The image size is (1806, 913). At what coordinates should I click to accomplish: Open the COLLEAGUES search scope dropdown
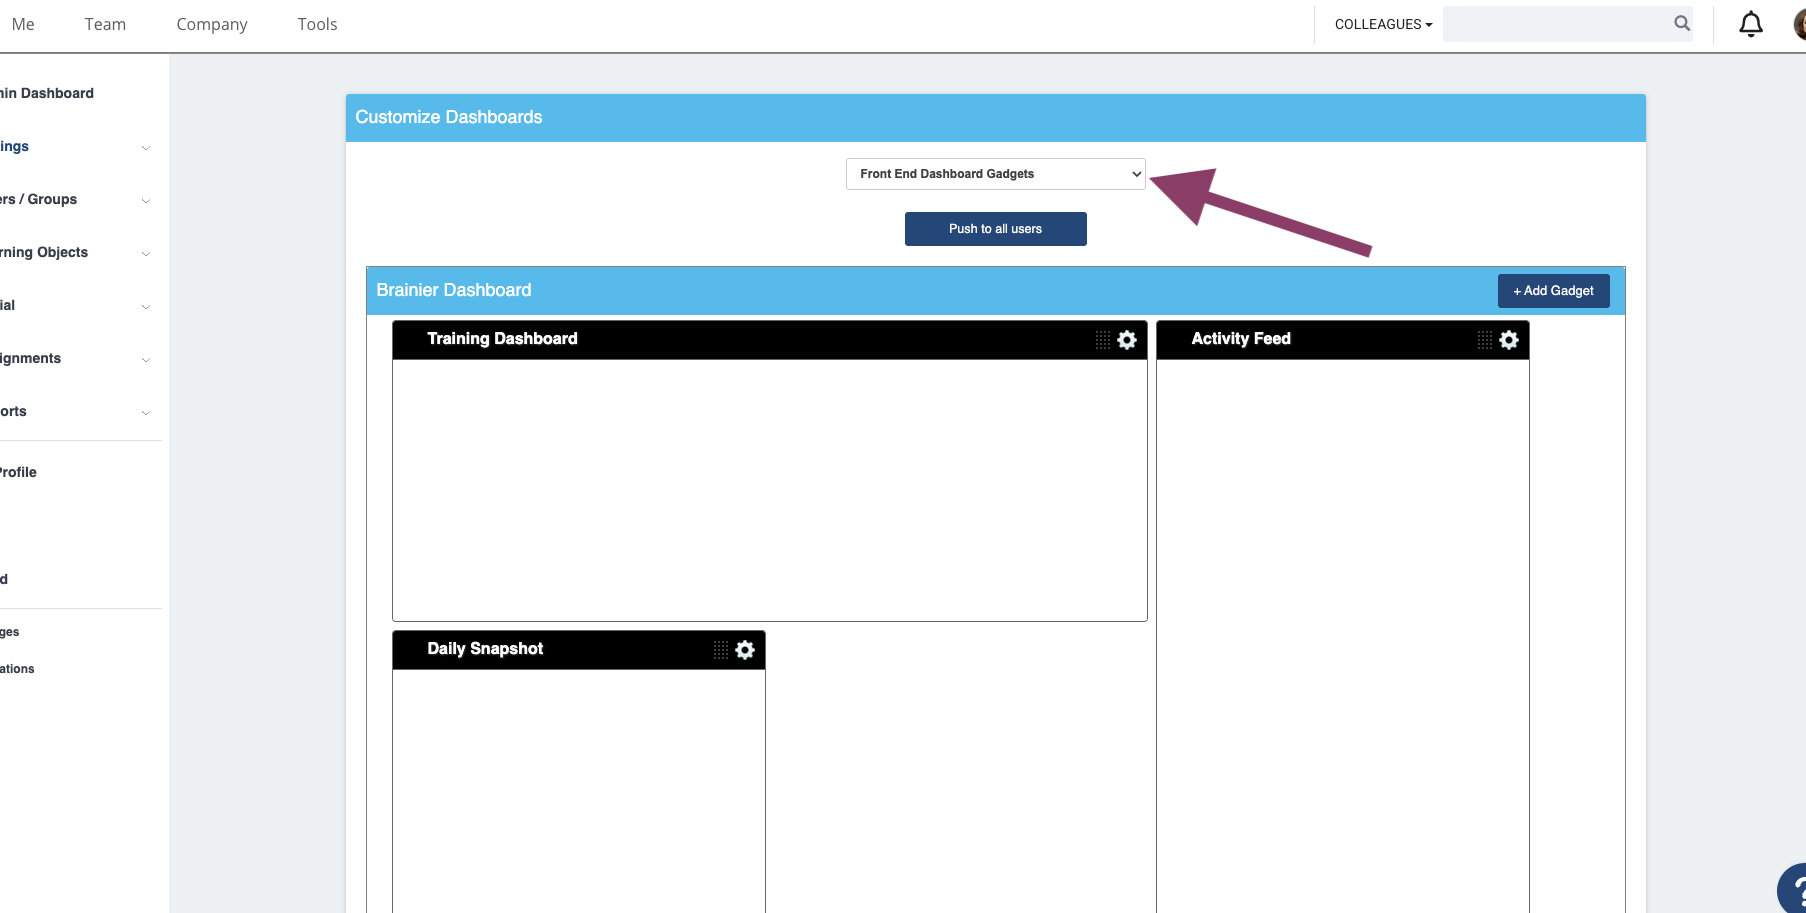(x=1383, y=24)
